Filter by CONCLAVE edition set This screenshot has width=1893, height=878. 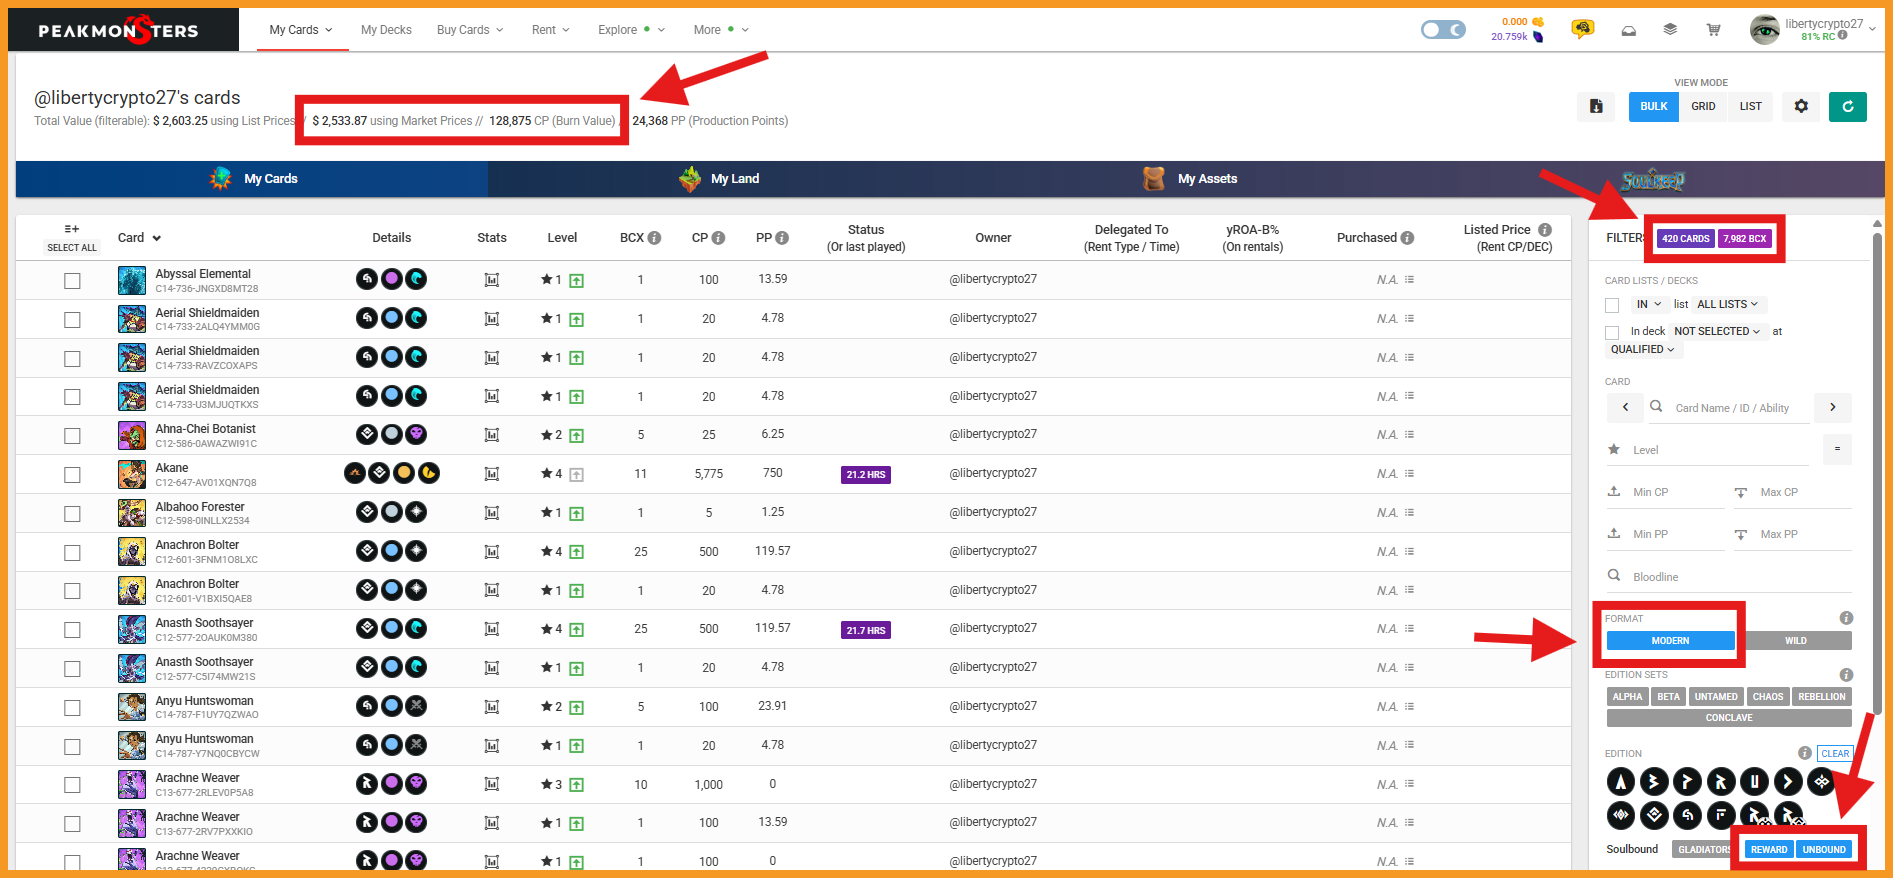(x=1729, y=718)
